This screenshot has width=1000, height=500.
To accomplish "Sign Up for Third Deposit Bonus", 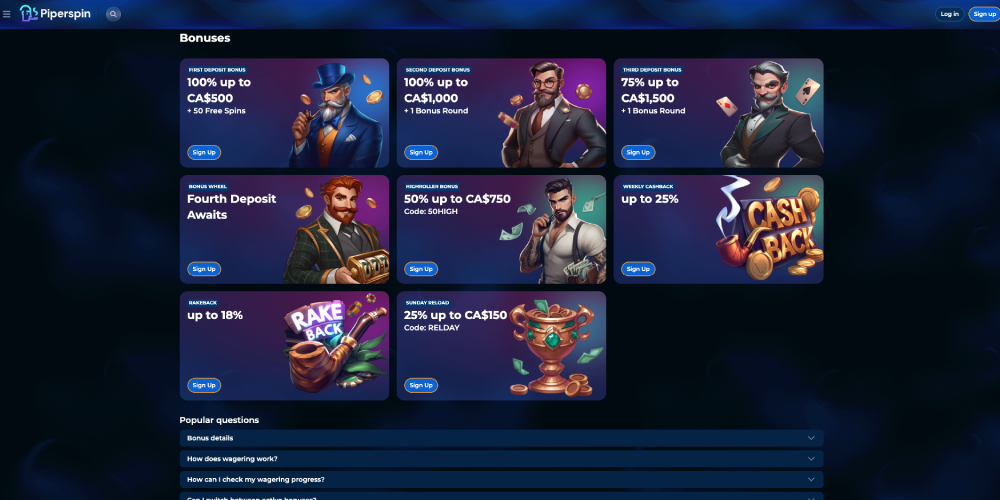I will point(638,152).
